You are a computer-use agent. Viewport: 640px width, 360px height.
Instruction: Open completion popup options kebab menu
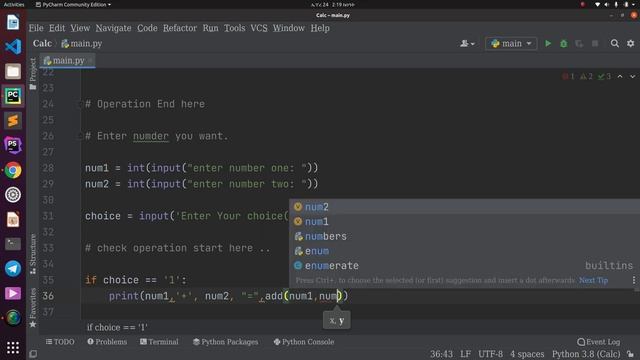633,280
